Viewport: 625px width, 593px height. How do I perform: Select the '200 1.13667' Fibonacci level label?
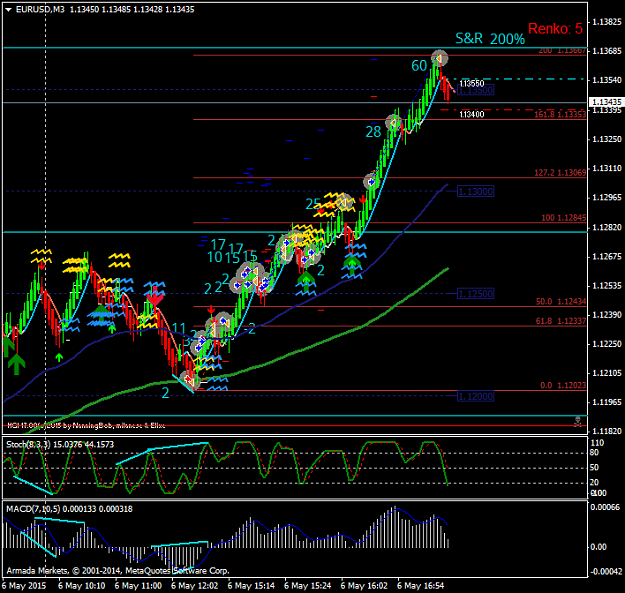(x=562, y=51)
